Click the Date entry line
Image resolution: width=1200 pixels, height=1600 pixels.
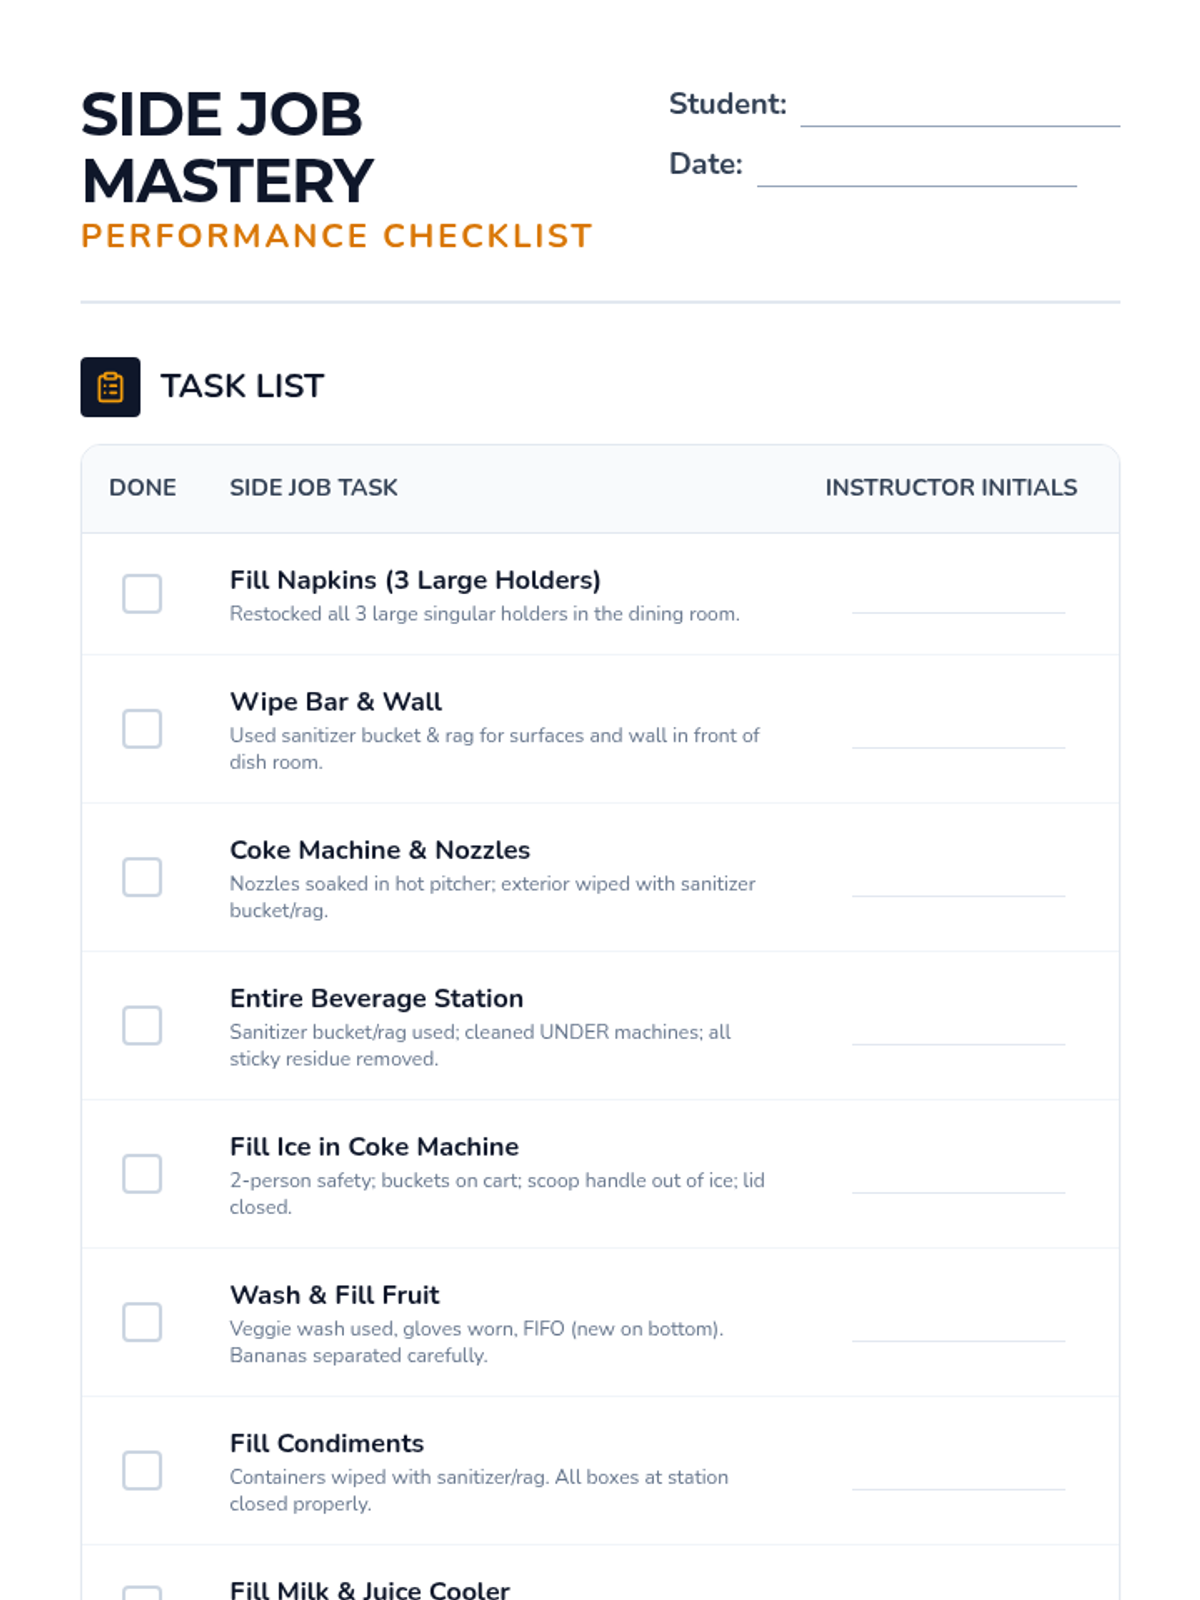(x=916, y=168)
